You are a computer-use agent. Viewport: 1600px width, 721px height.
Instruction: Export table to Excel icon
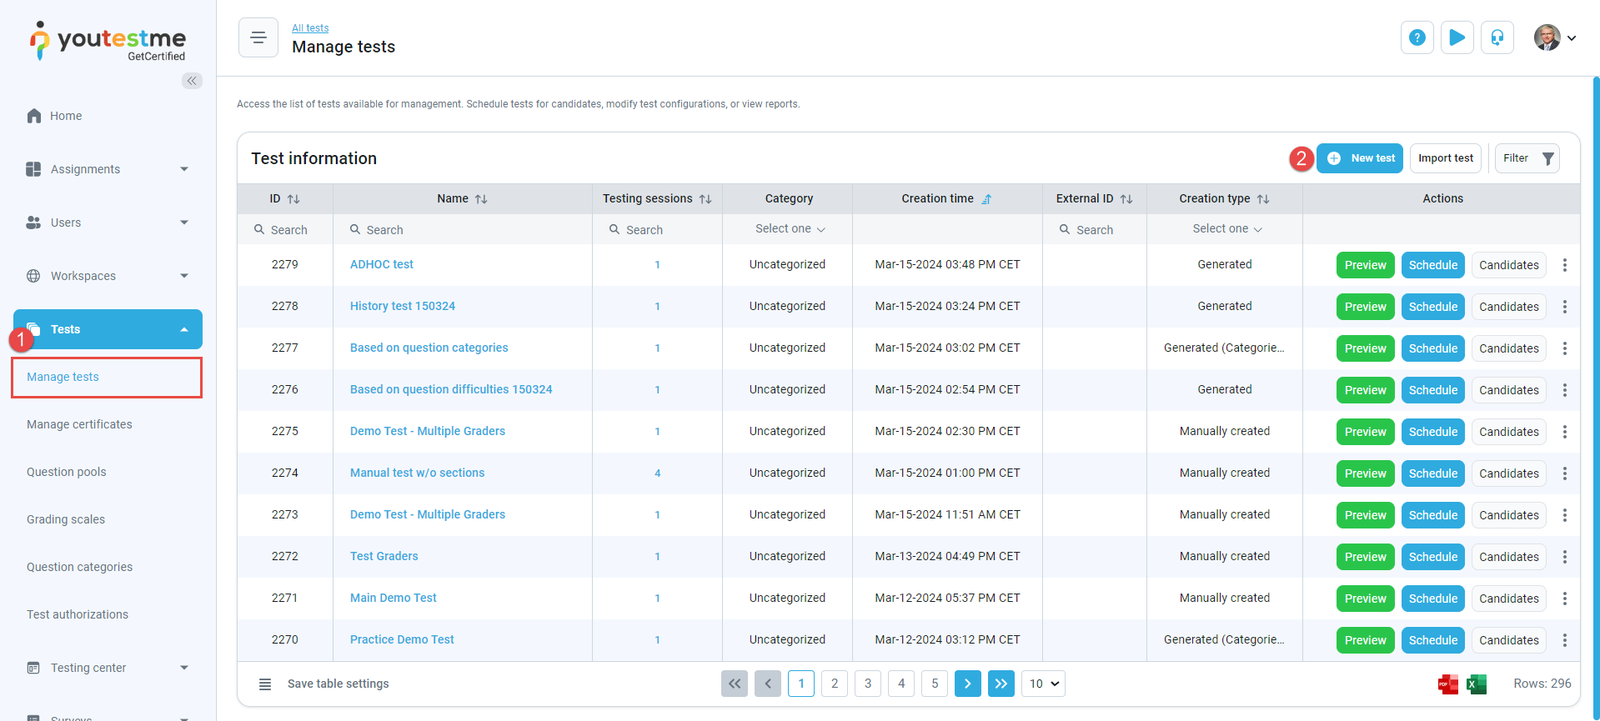(1476, 684)
